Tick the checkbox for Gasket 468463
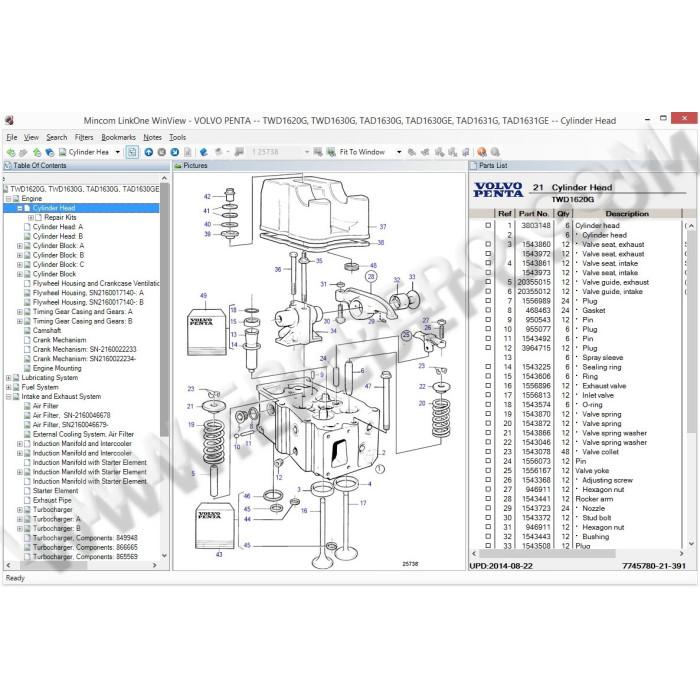This screenshot has width=700, height=700. [488, 310]
